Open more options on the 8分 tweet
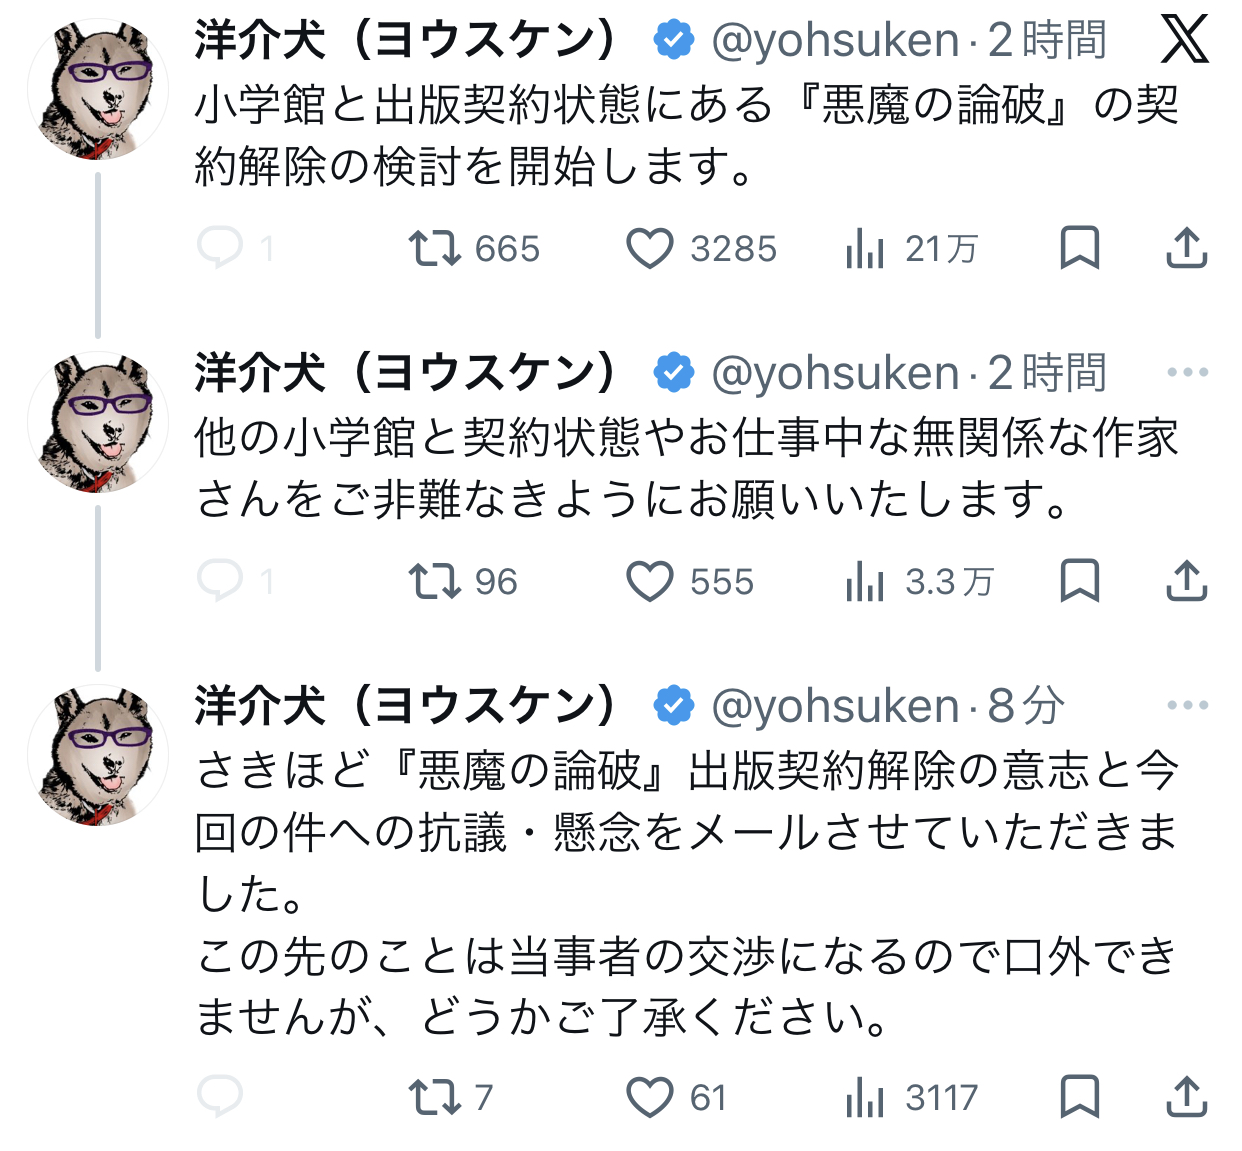This screenshot has height=1151, width=1242. 1187,706
